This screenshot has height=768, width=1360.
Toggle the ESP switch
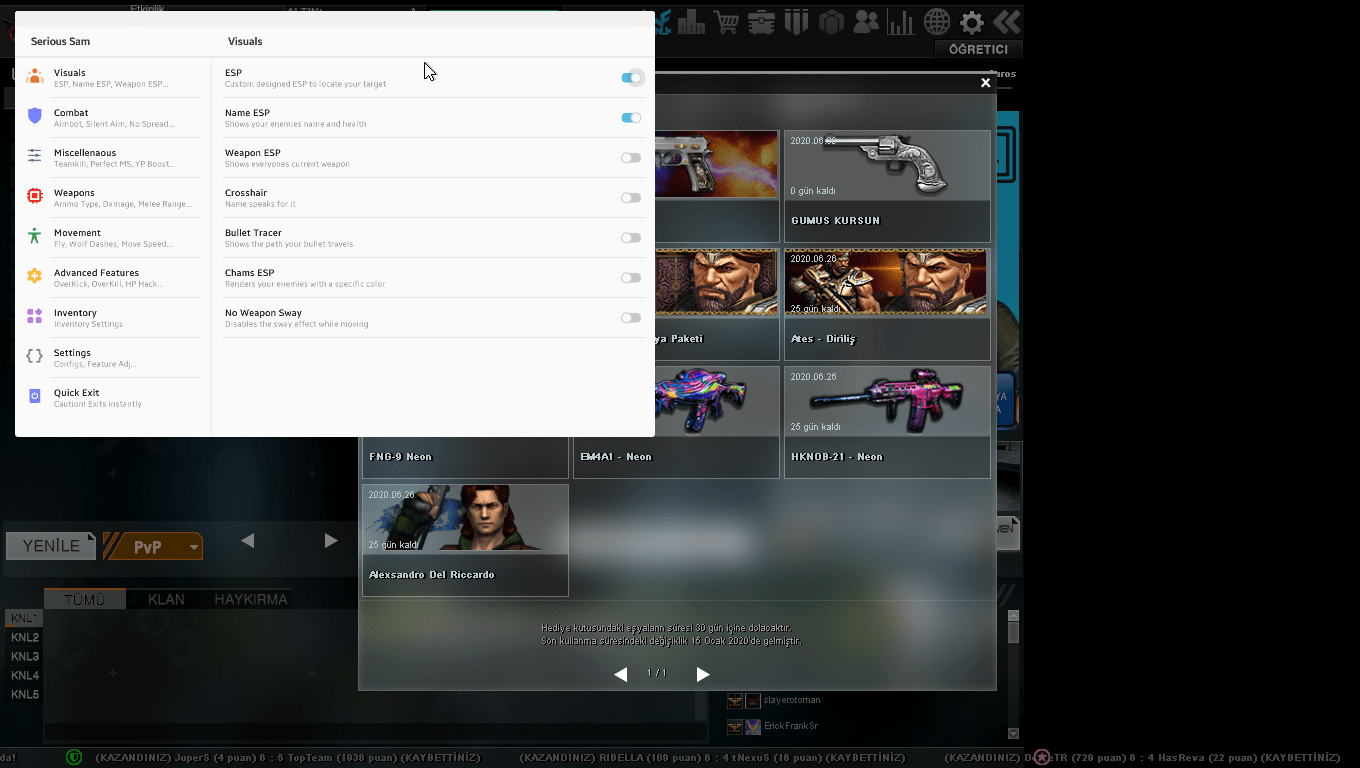coord(631,78)
